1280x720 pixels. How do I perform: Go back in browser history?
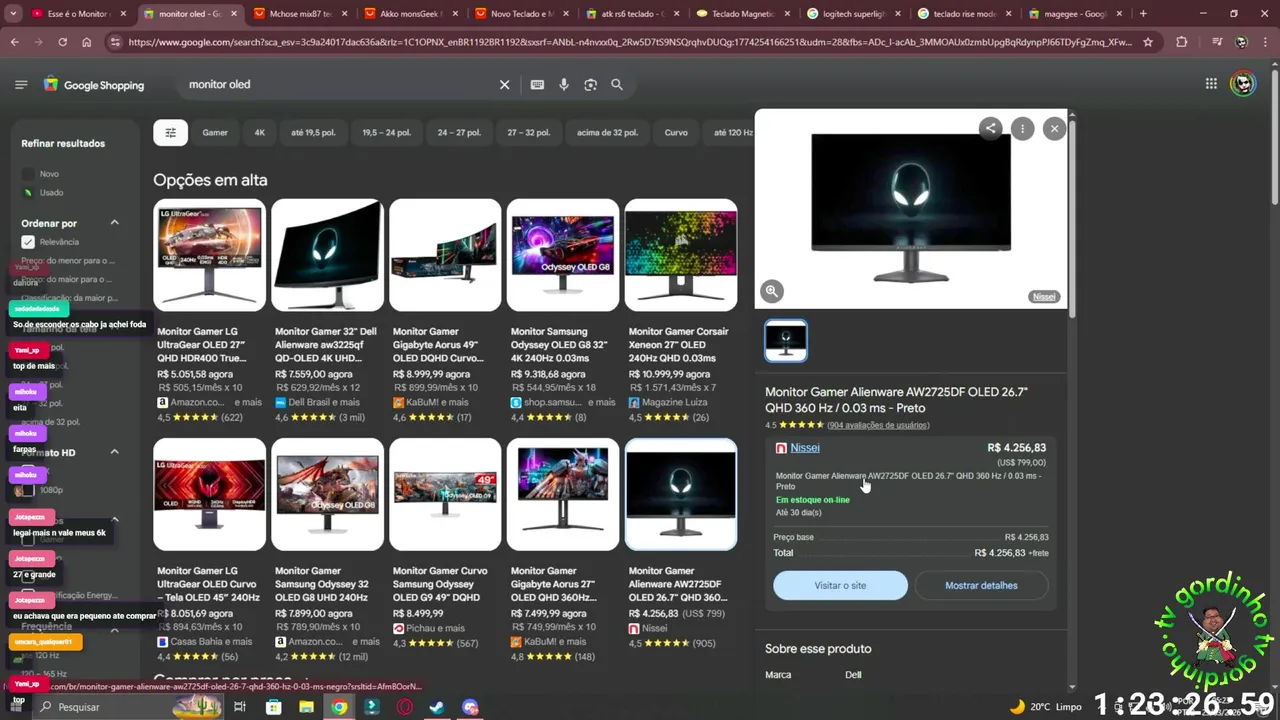coord(14,42)
